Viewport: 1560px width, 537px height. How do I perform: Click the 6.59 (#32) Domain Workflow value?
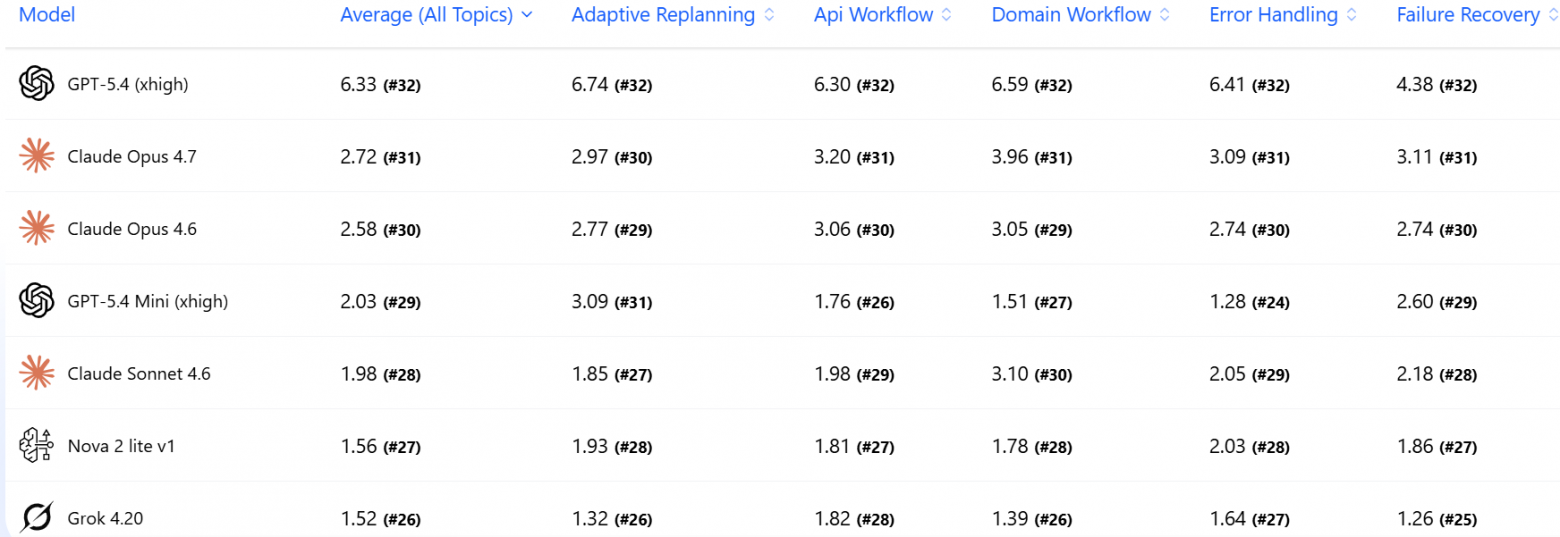tap(1032, 85)
